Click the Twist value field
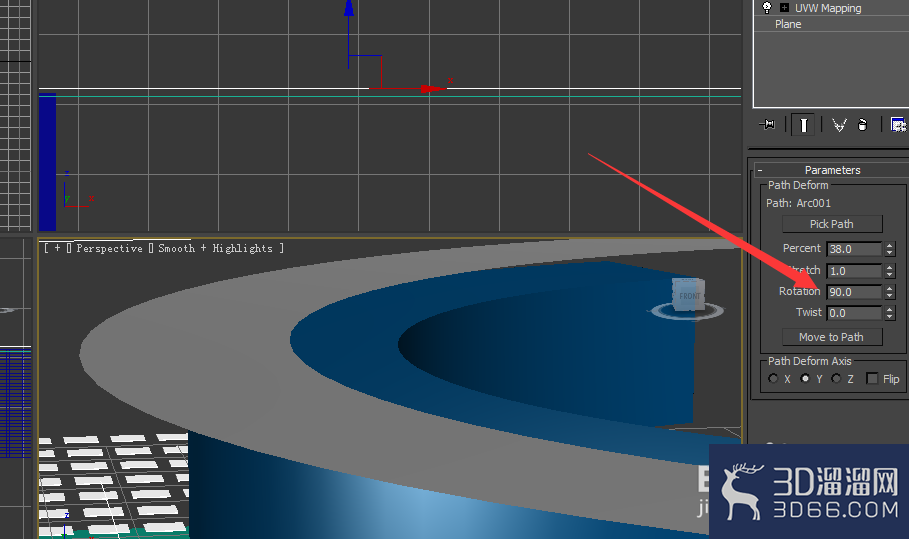The image size is (909, 539). [x=854, y=313]
